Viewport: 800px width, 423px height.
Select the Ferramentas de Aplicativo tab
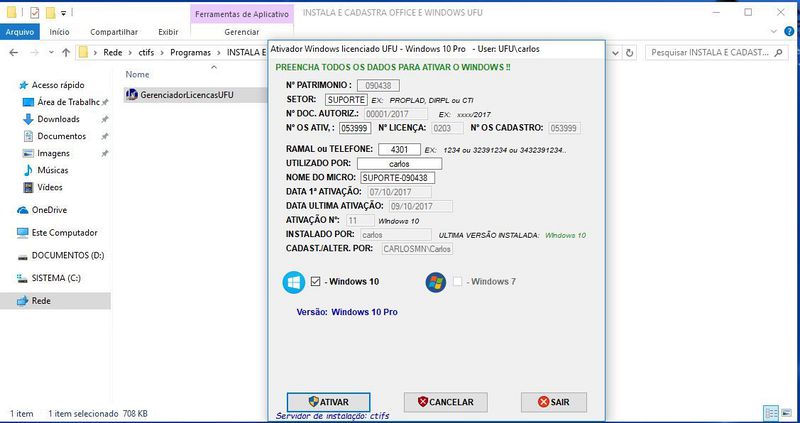click(x=242, y=14)
